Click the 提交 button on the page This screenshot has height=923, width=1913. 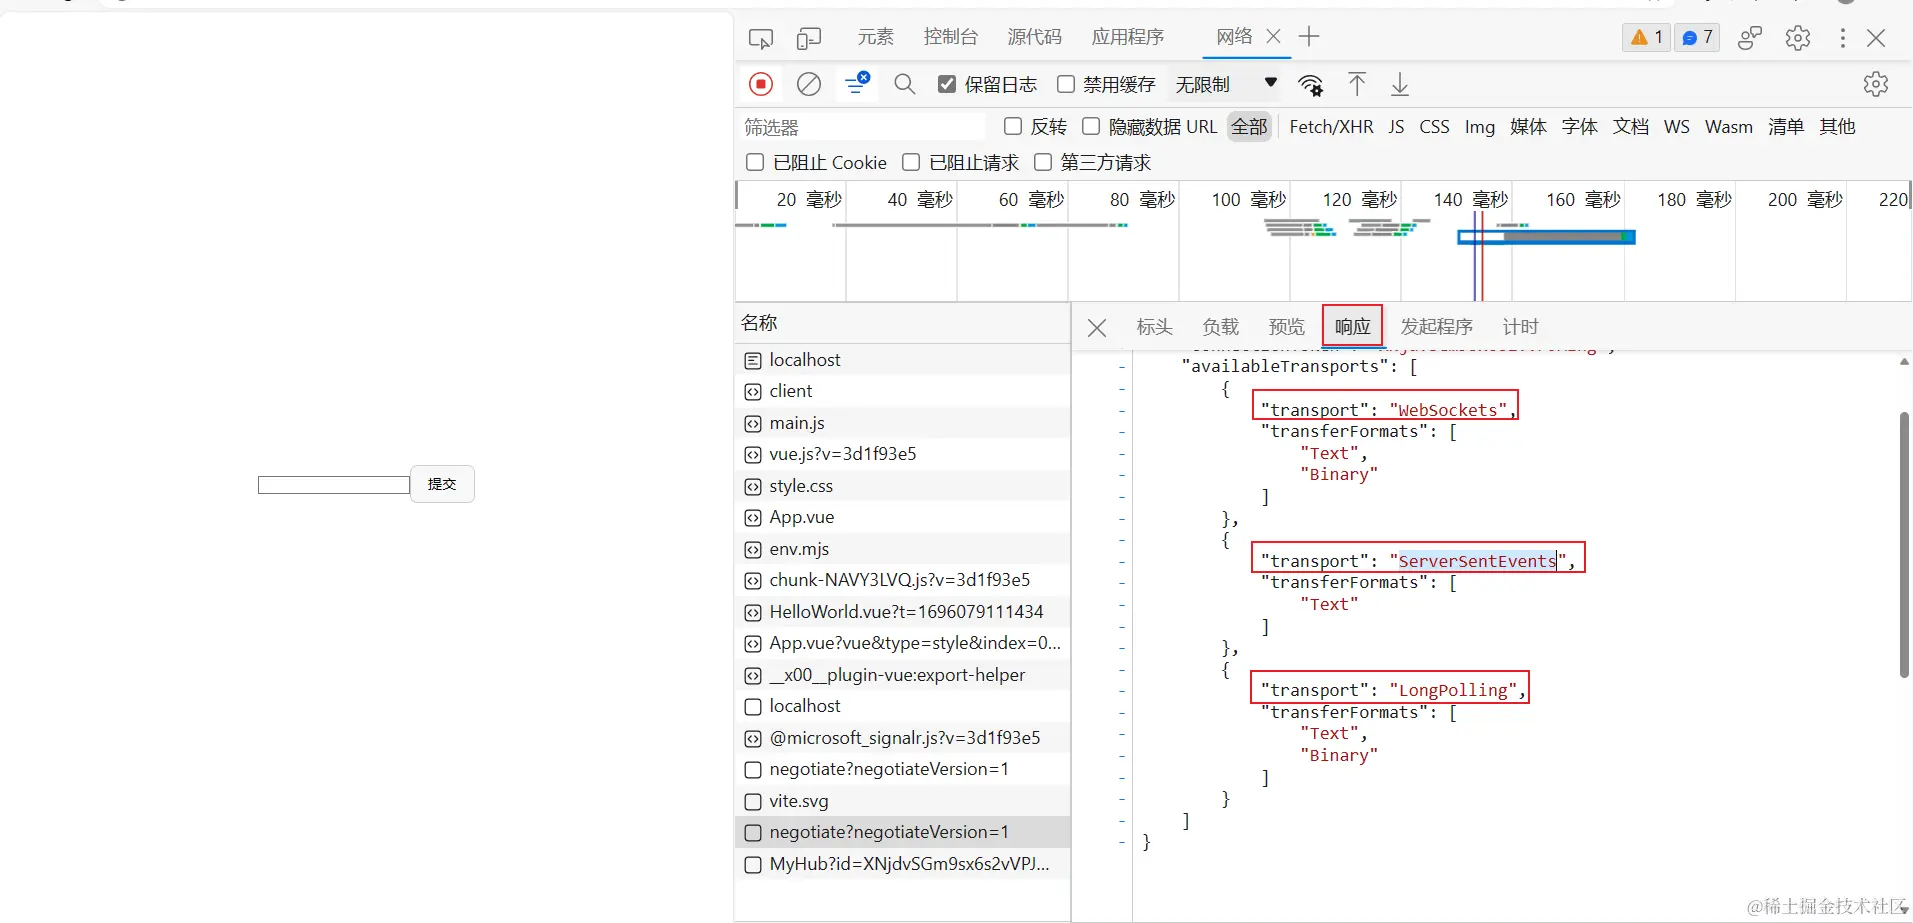click(x=442, y=484)
